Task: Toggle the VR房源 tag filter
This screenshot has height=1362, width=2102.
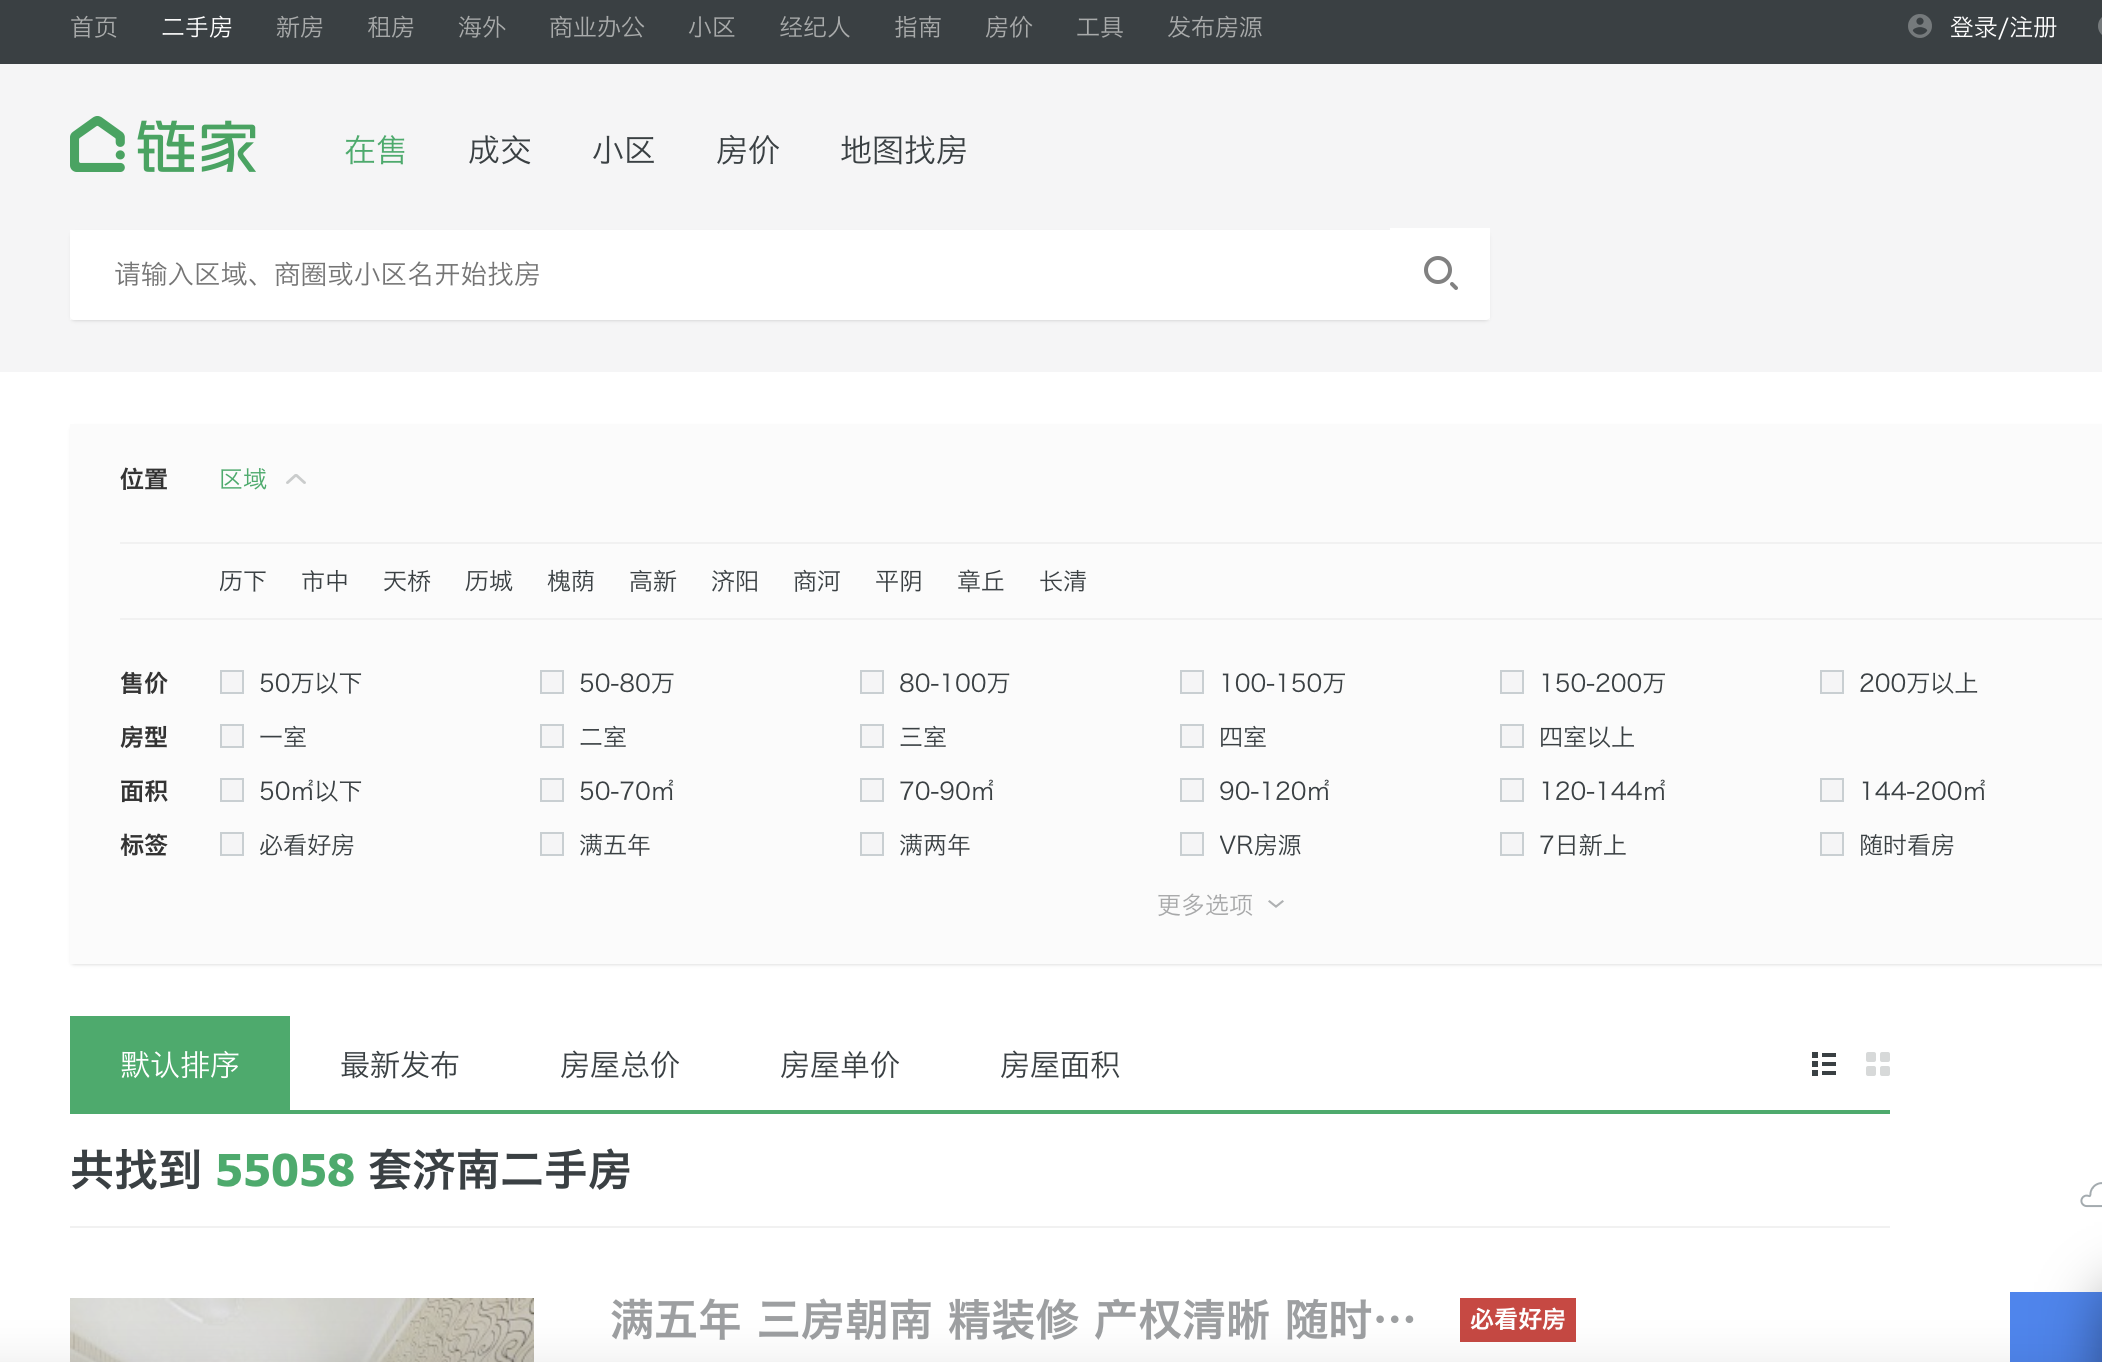Action: tap(1192, 844)
